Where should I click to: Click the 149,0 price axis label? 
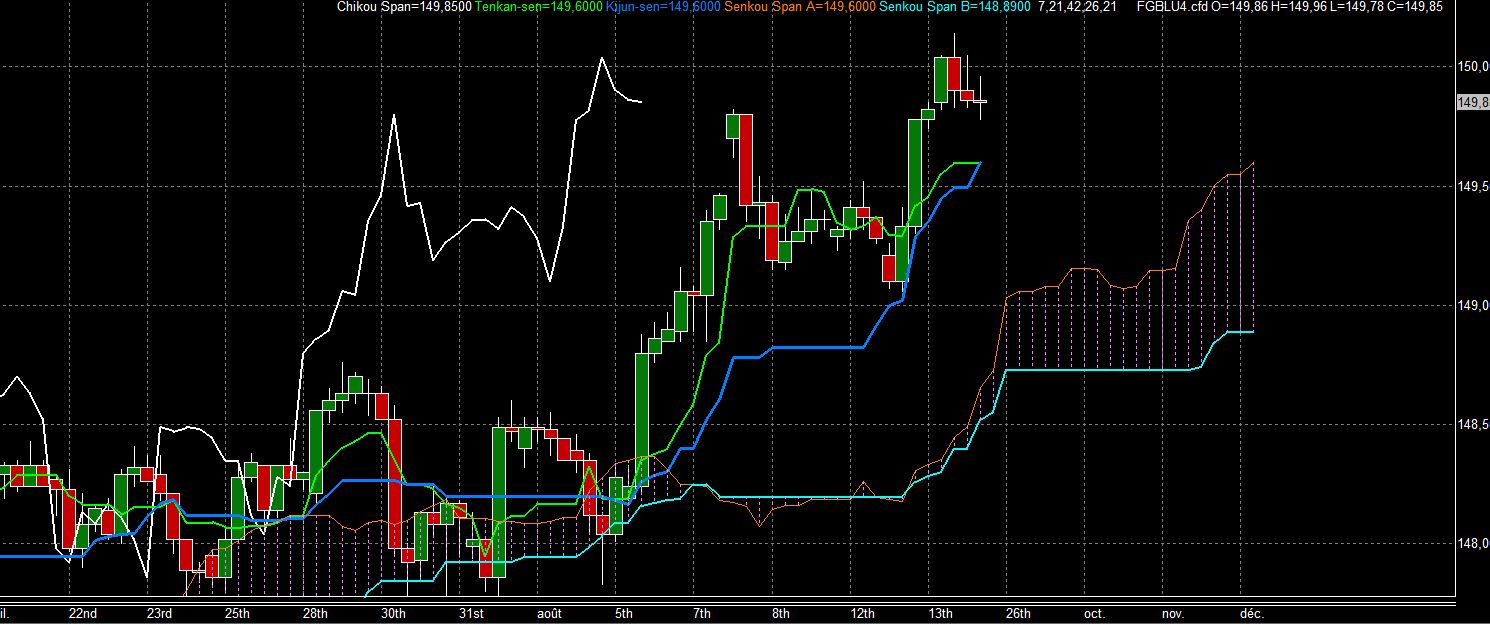1472,305
